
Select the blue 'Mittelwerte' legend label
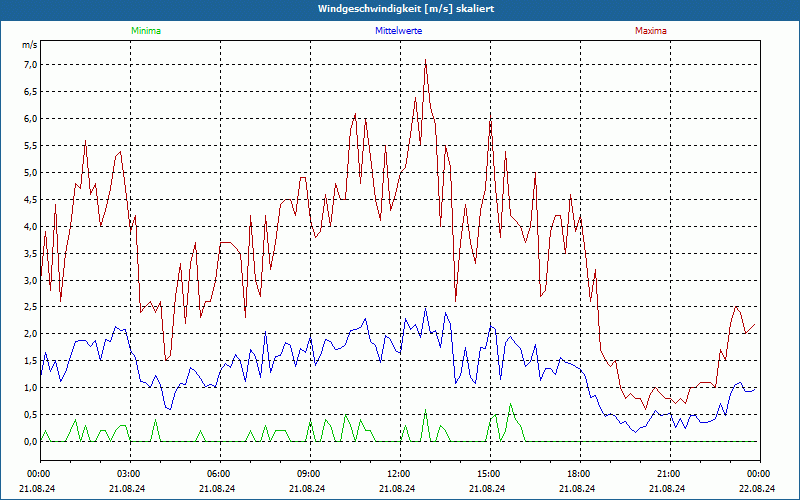click(398, 31)
